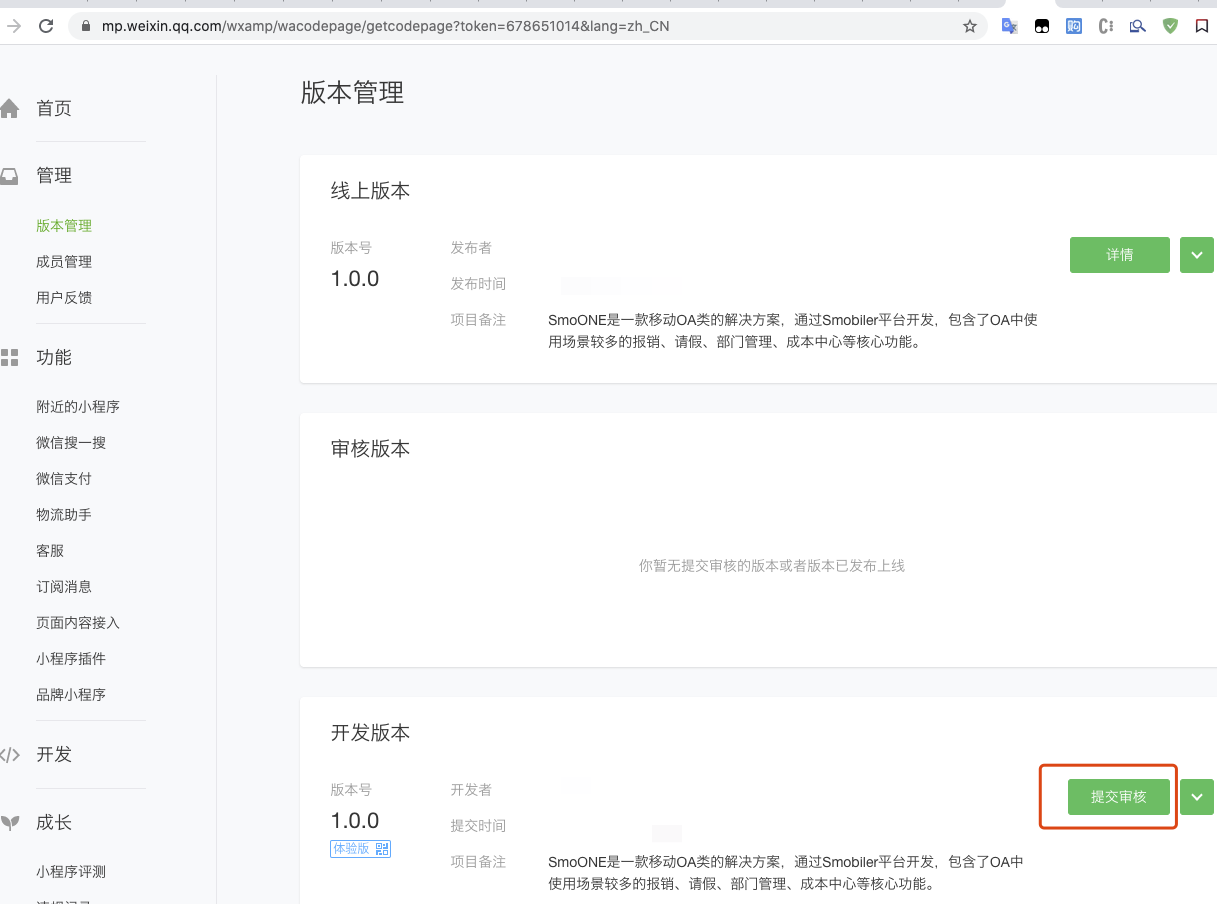Click the 1.0.0 version in 开发版本
This screenshot has height=904, width=1217.
pyautogui.click(x=355, y=821)
